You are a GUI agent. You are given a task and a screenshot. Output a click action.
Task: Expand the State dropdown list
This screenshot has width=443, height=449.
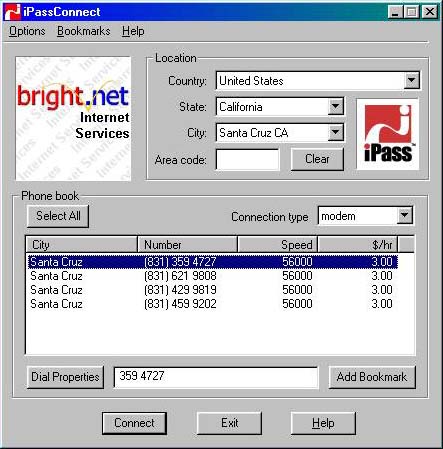(x=335, y=107)
